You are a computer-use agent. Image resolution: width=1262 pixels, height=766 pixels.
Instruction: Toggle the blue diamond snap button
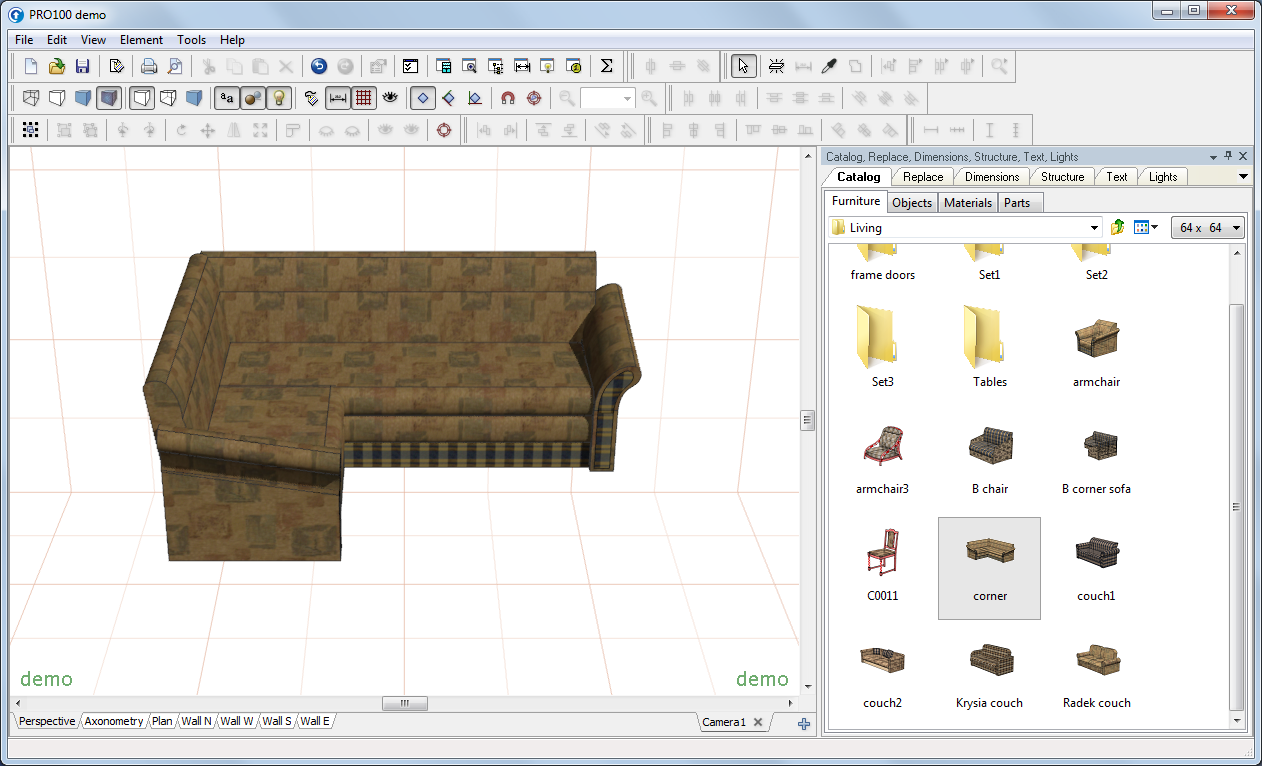pyautogui.click(x=423, y=98)
